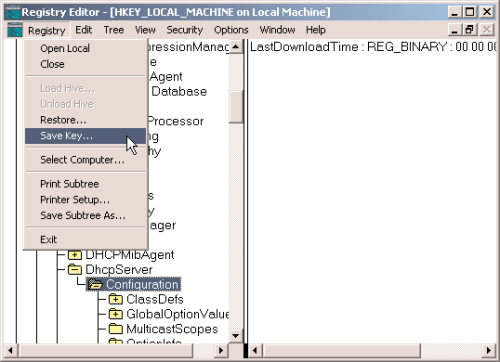Click the Registry Editor title bar icon
Viewport: 500px width, 362px height.
[13, 12]
